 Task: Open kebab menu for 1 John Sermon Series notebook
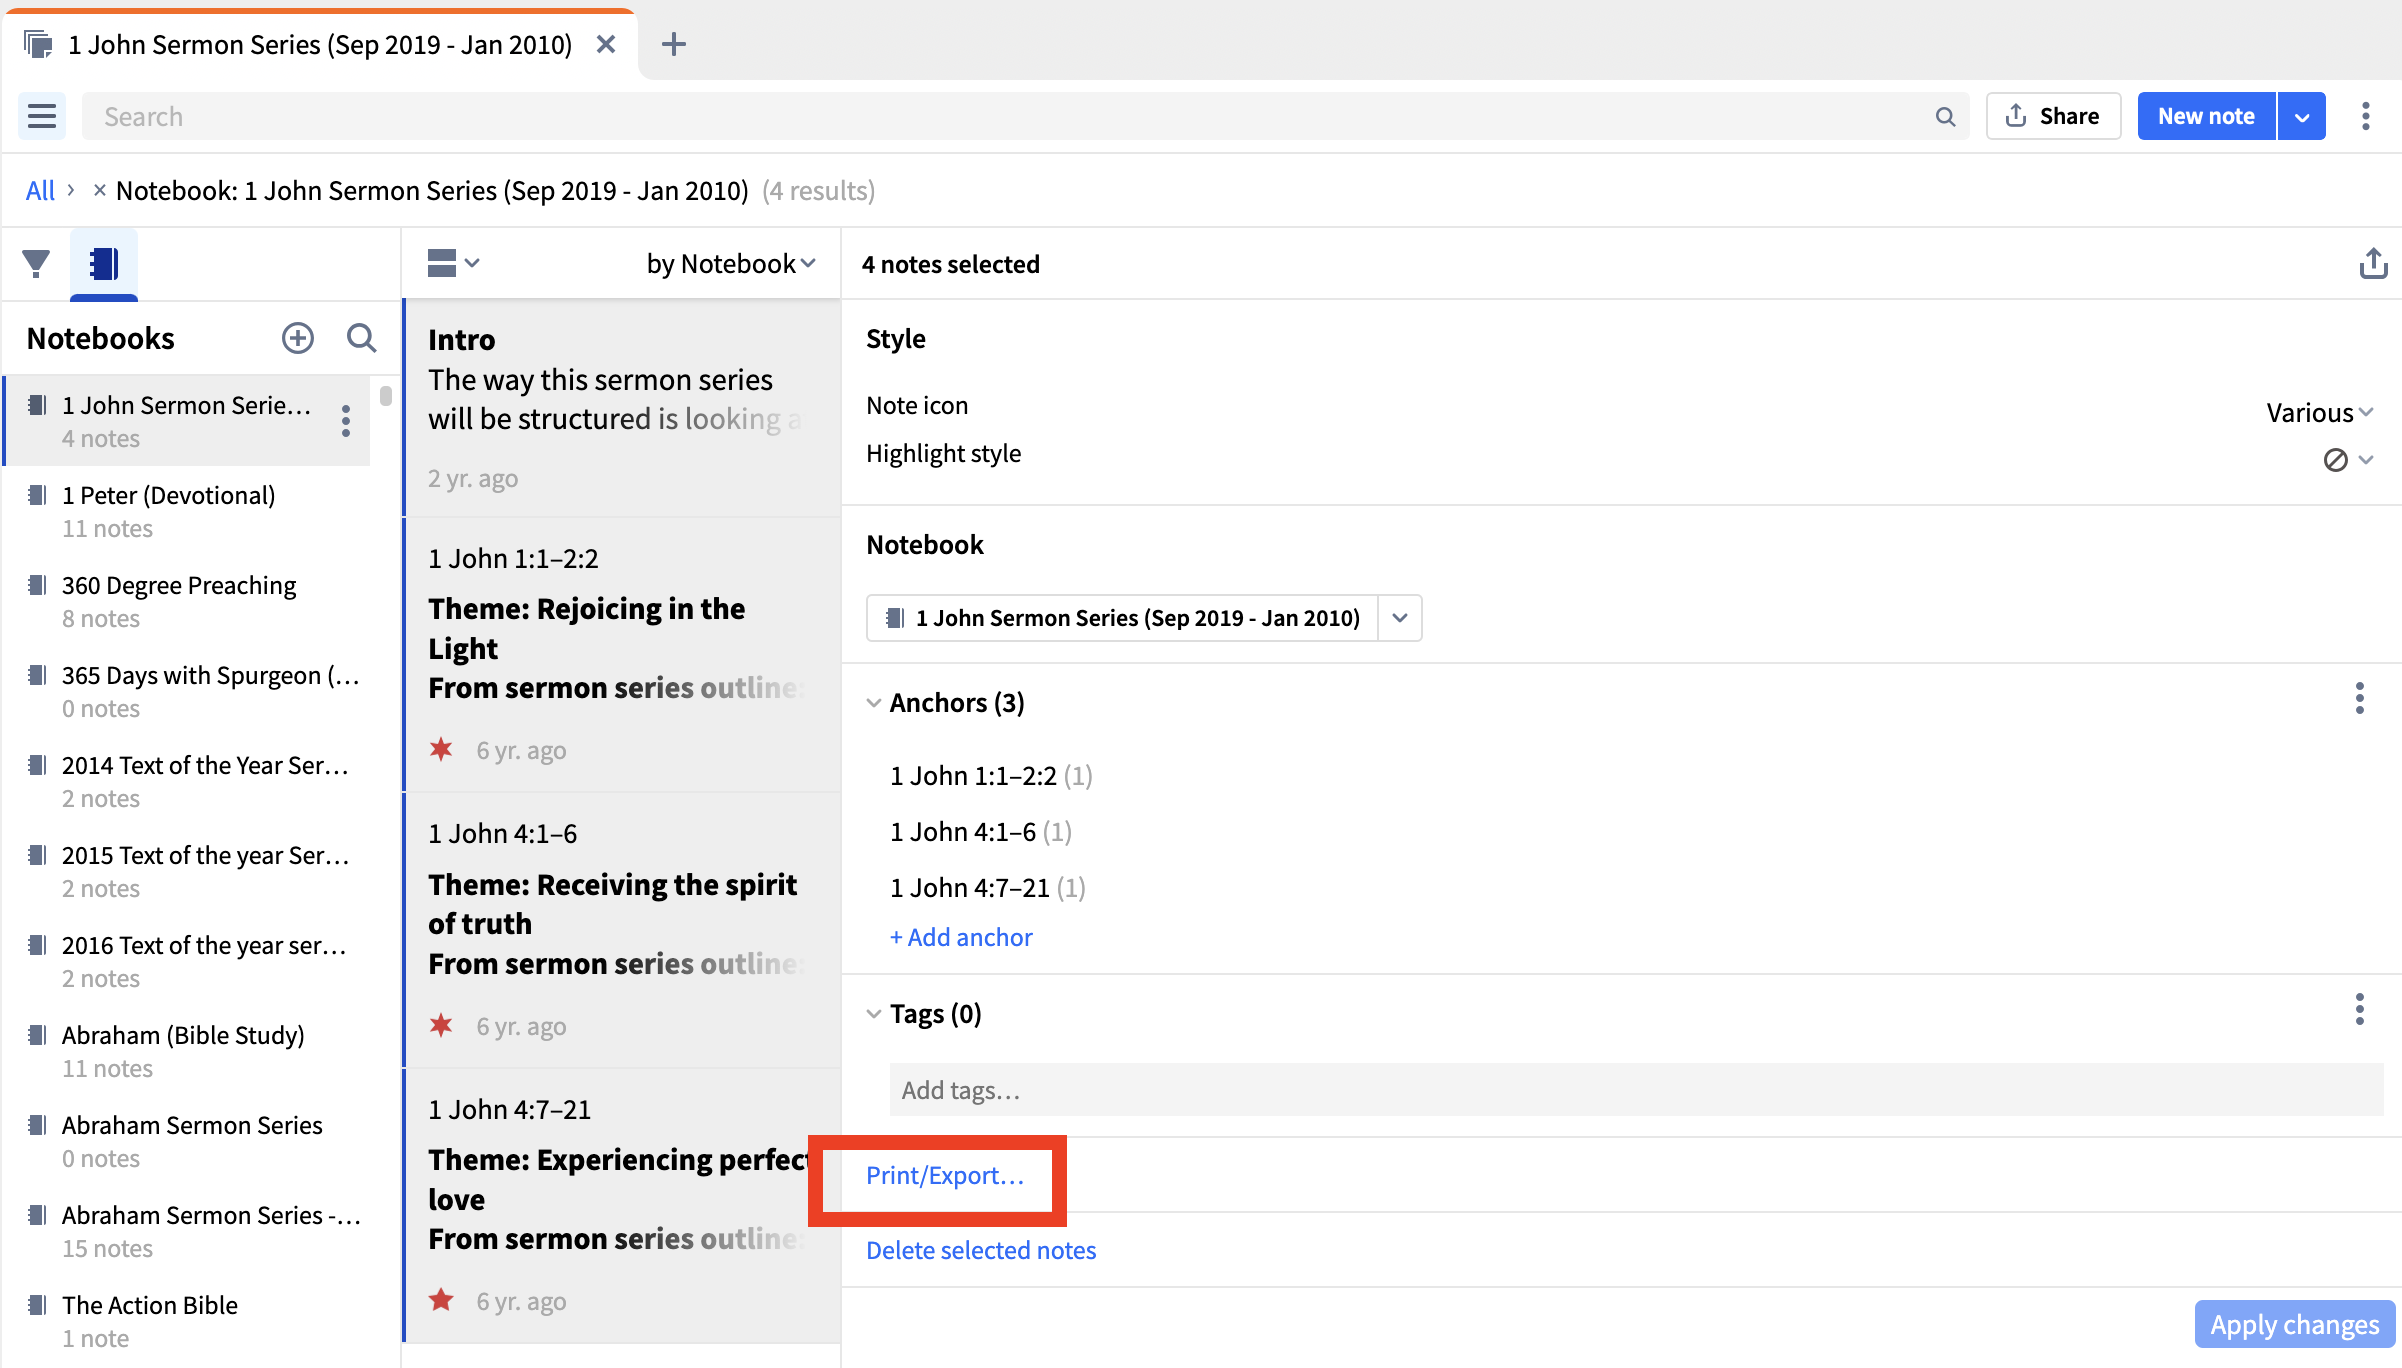[x=346, y=420]
